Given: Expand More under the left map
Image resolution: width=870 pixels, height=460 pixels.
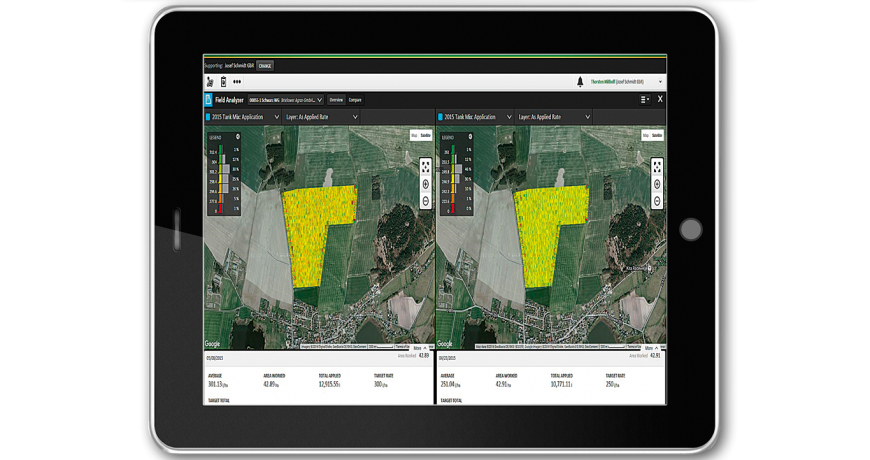Looking at the screenshot, I should 420,348.
